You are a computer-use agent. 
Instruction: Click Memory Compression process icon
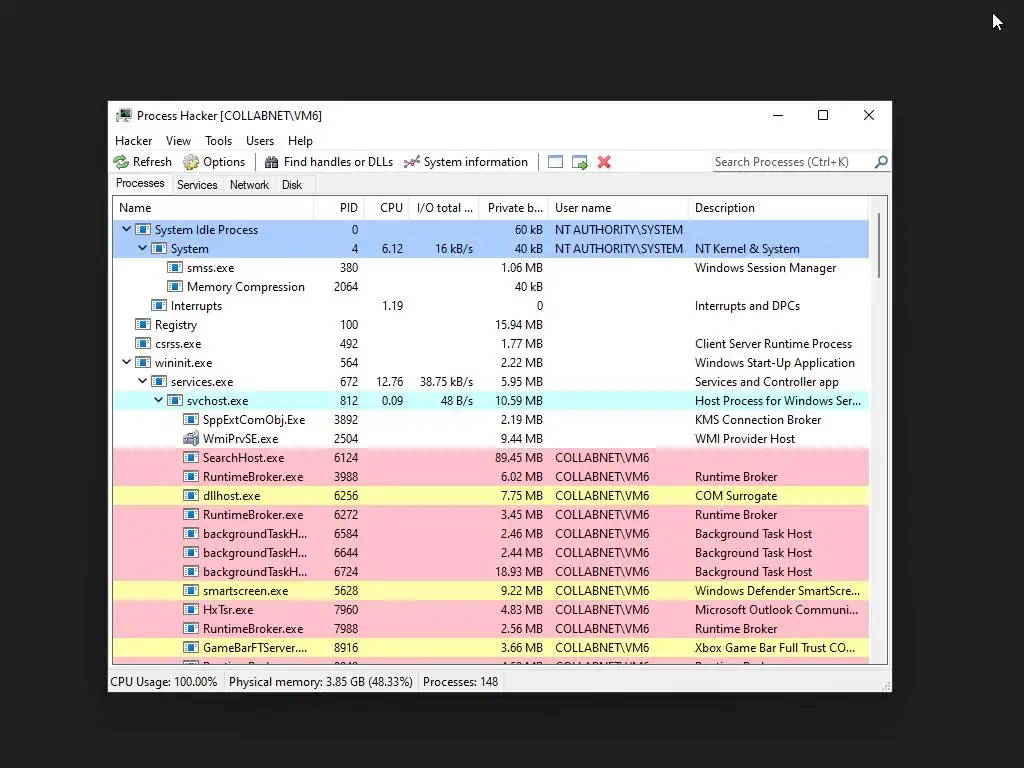point(175,287)
